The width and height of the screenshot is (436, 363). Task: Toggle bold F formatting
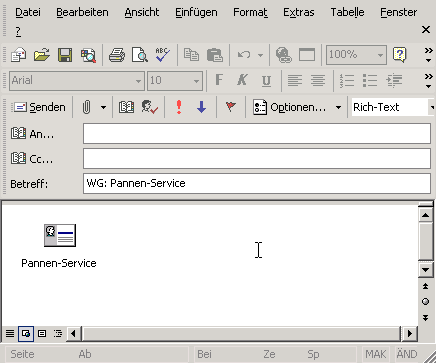click(219, 80)
